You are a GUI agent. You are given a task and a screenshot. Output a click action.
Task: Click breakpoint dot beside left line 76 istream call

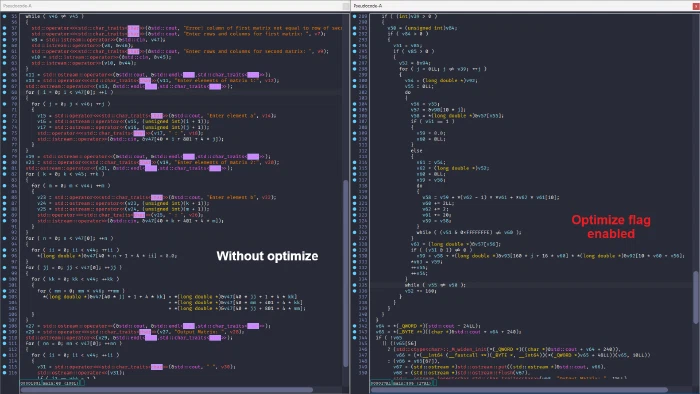(x=4, y=139)
